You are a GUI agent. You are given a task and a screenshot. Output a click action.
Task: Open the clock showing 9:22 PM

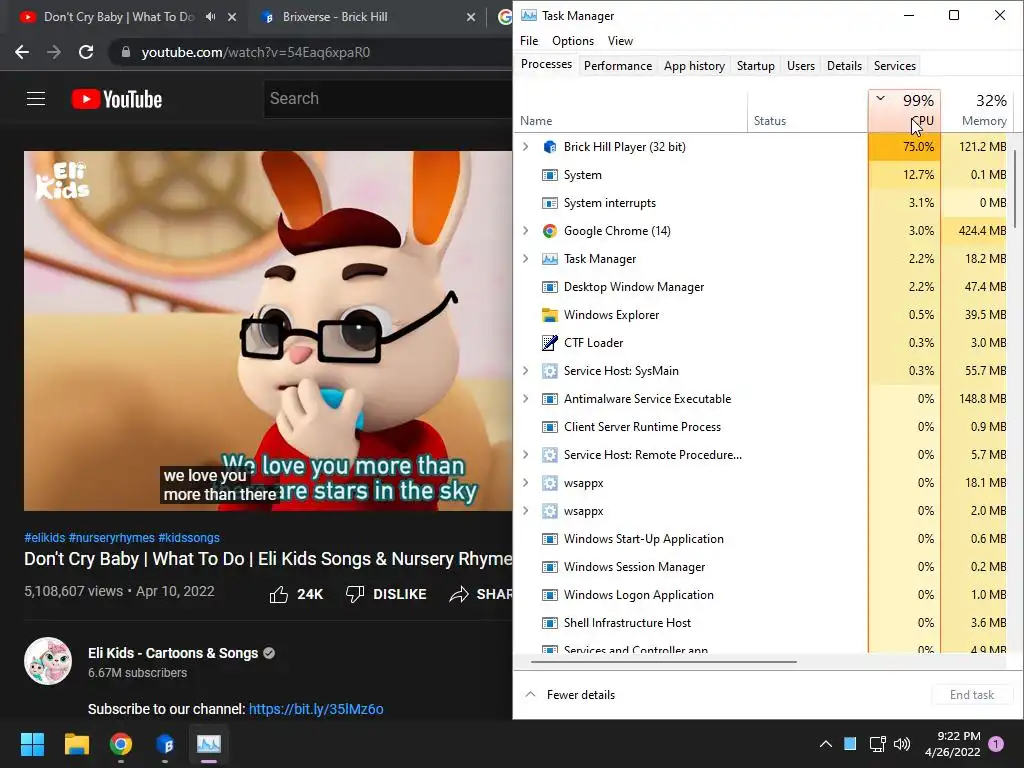click(x=953, y=744)
